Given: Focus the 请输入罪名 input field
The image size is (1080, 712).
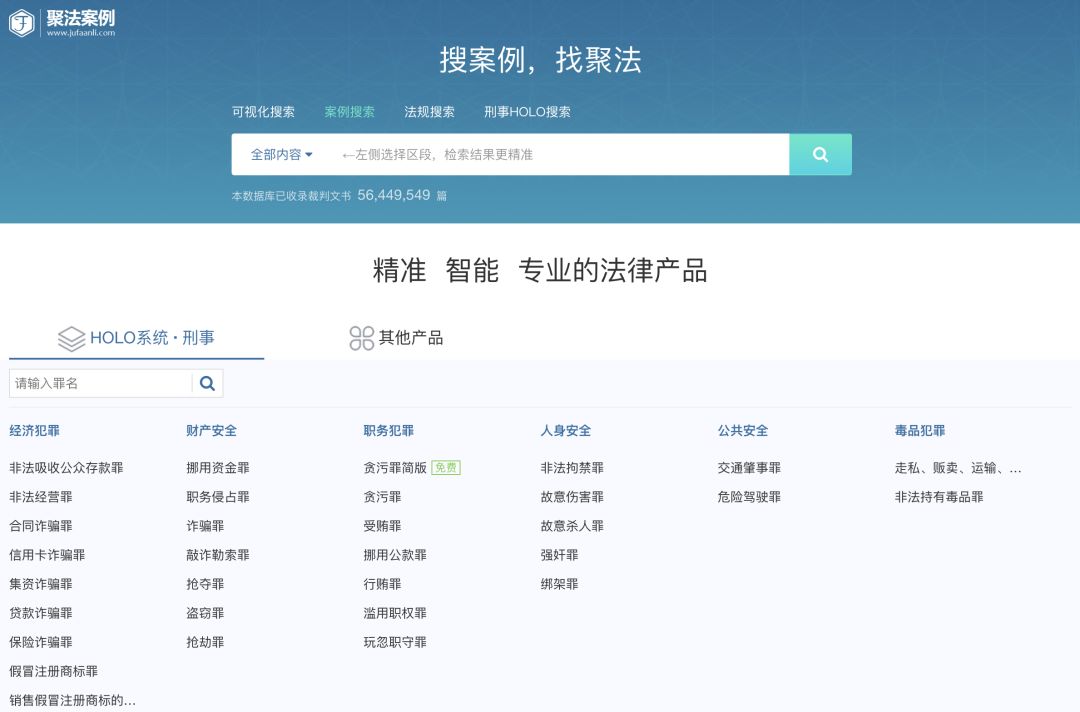Looking at the screenshot, I should (101, 384).
